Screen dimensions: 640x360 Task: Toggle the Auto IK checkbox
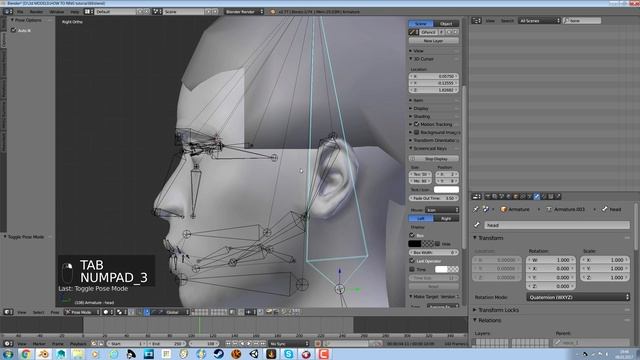click(13, 31)
